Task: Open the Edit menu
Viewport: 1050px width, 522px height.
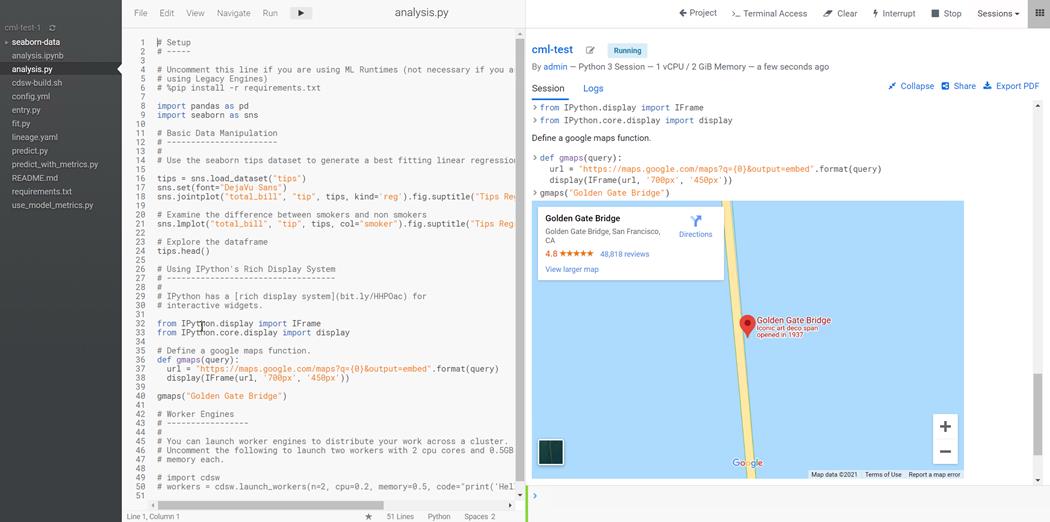Action: point(167,13)
